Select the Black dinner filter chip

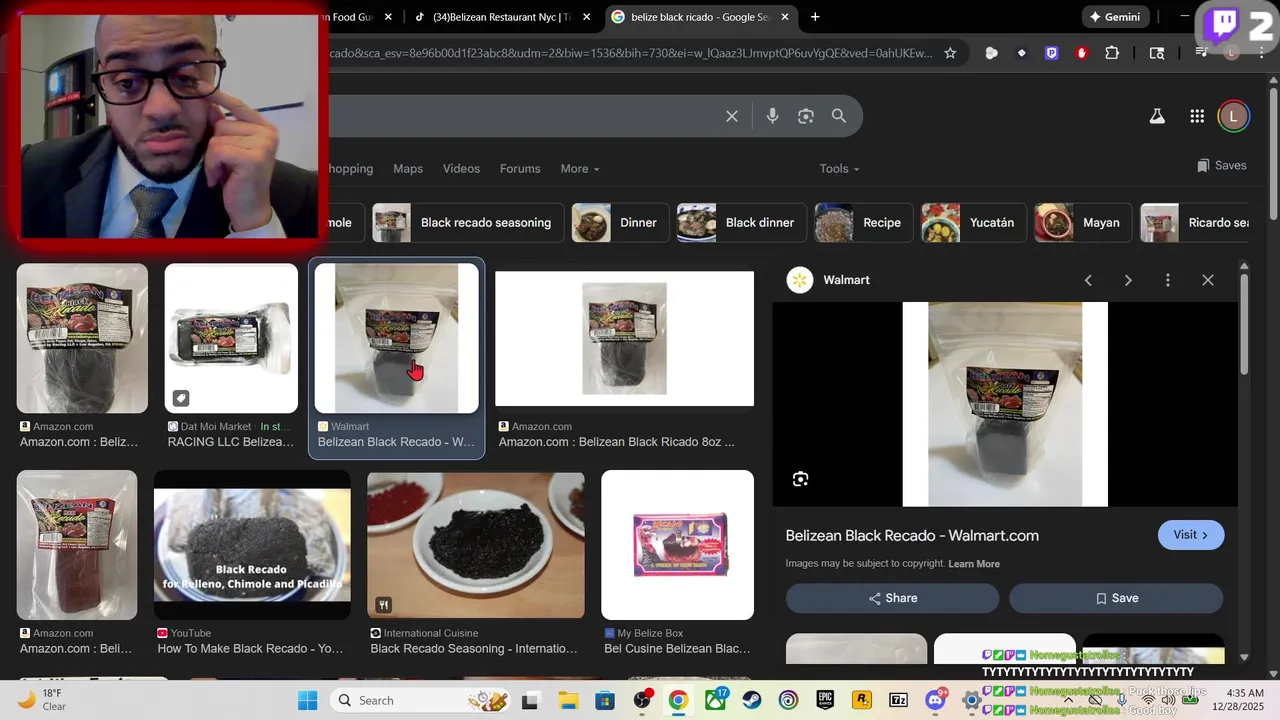point(741,223)
